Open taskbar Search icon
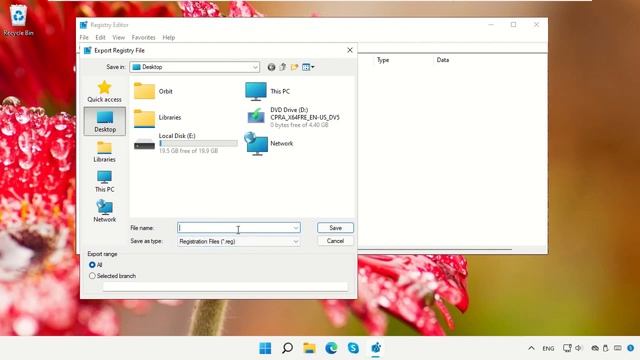Viewport: 640px width, 360px height. click(x=287, y=348)
